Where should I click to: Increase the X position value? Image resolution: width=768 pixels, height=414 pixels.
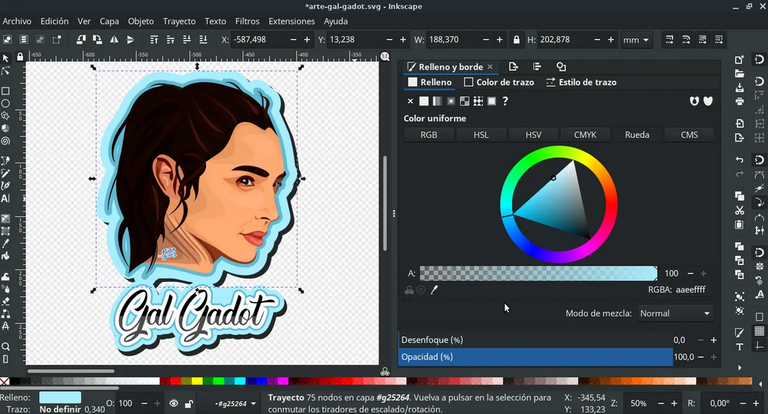[x=307, y=40]
